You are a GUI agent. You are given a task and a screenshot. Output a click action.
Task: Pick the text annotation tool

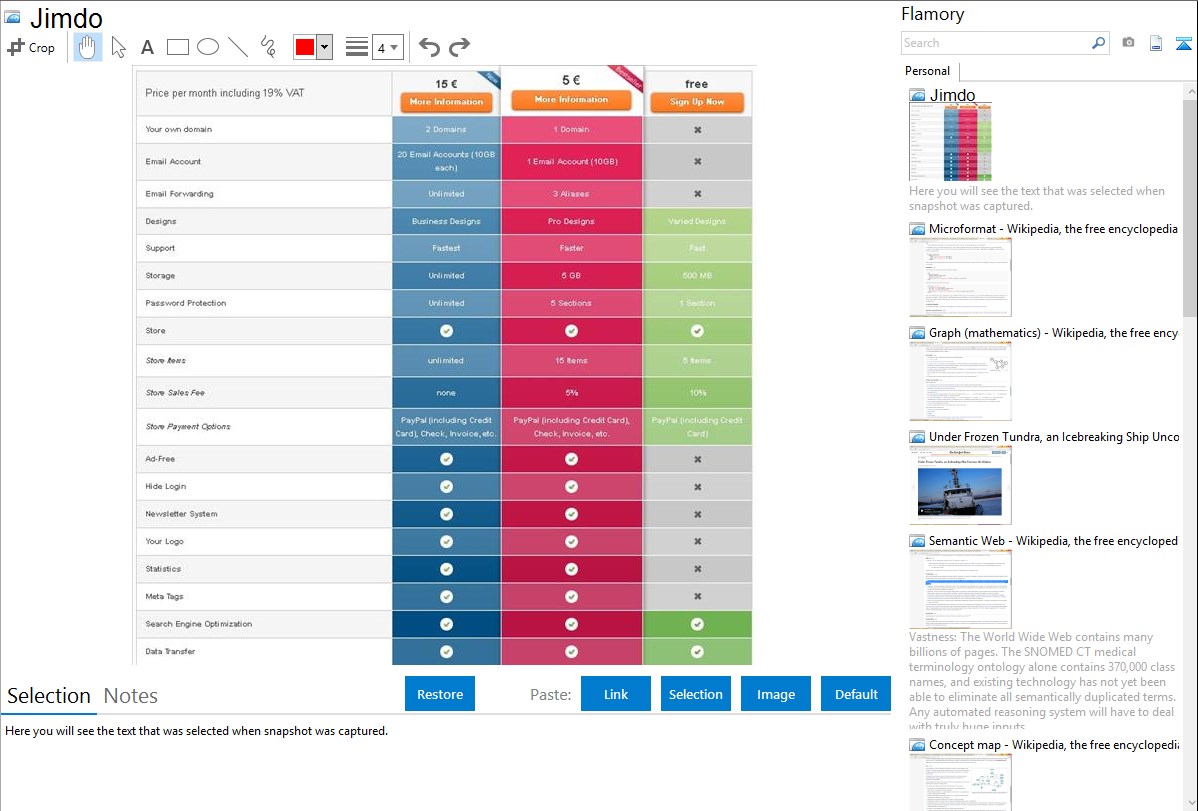coord(147,47)
